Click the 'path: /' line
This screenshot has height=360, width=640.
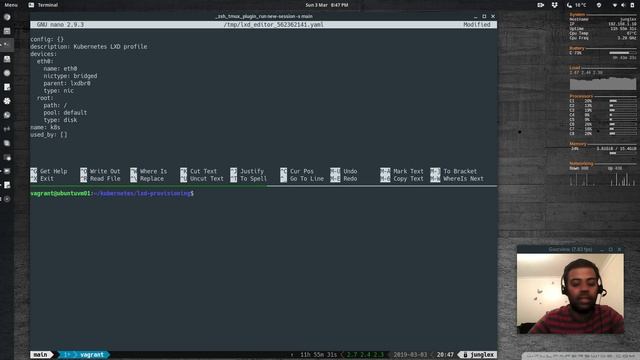pos(55,105)
